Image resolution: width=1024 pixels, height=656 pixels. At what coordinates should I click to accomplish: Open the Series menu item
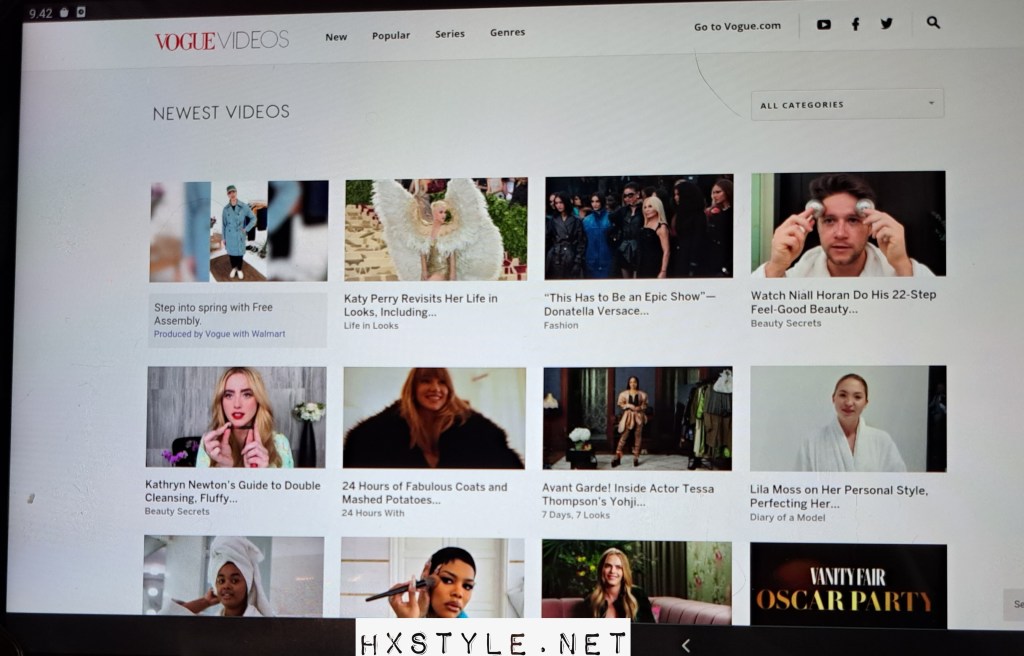[450, 34]
